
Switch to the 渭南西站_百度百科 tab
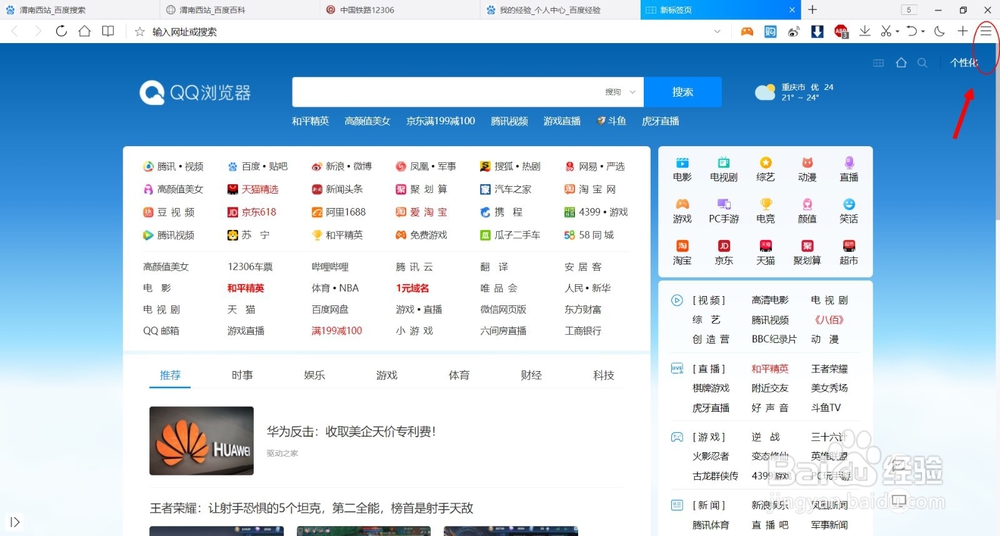[240, 10]
